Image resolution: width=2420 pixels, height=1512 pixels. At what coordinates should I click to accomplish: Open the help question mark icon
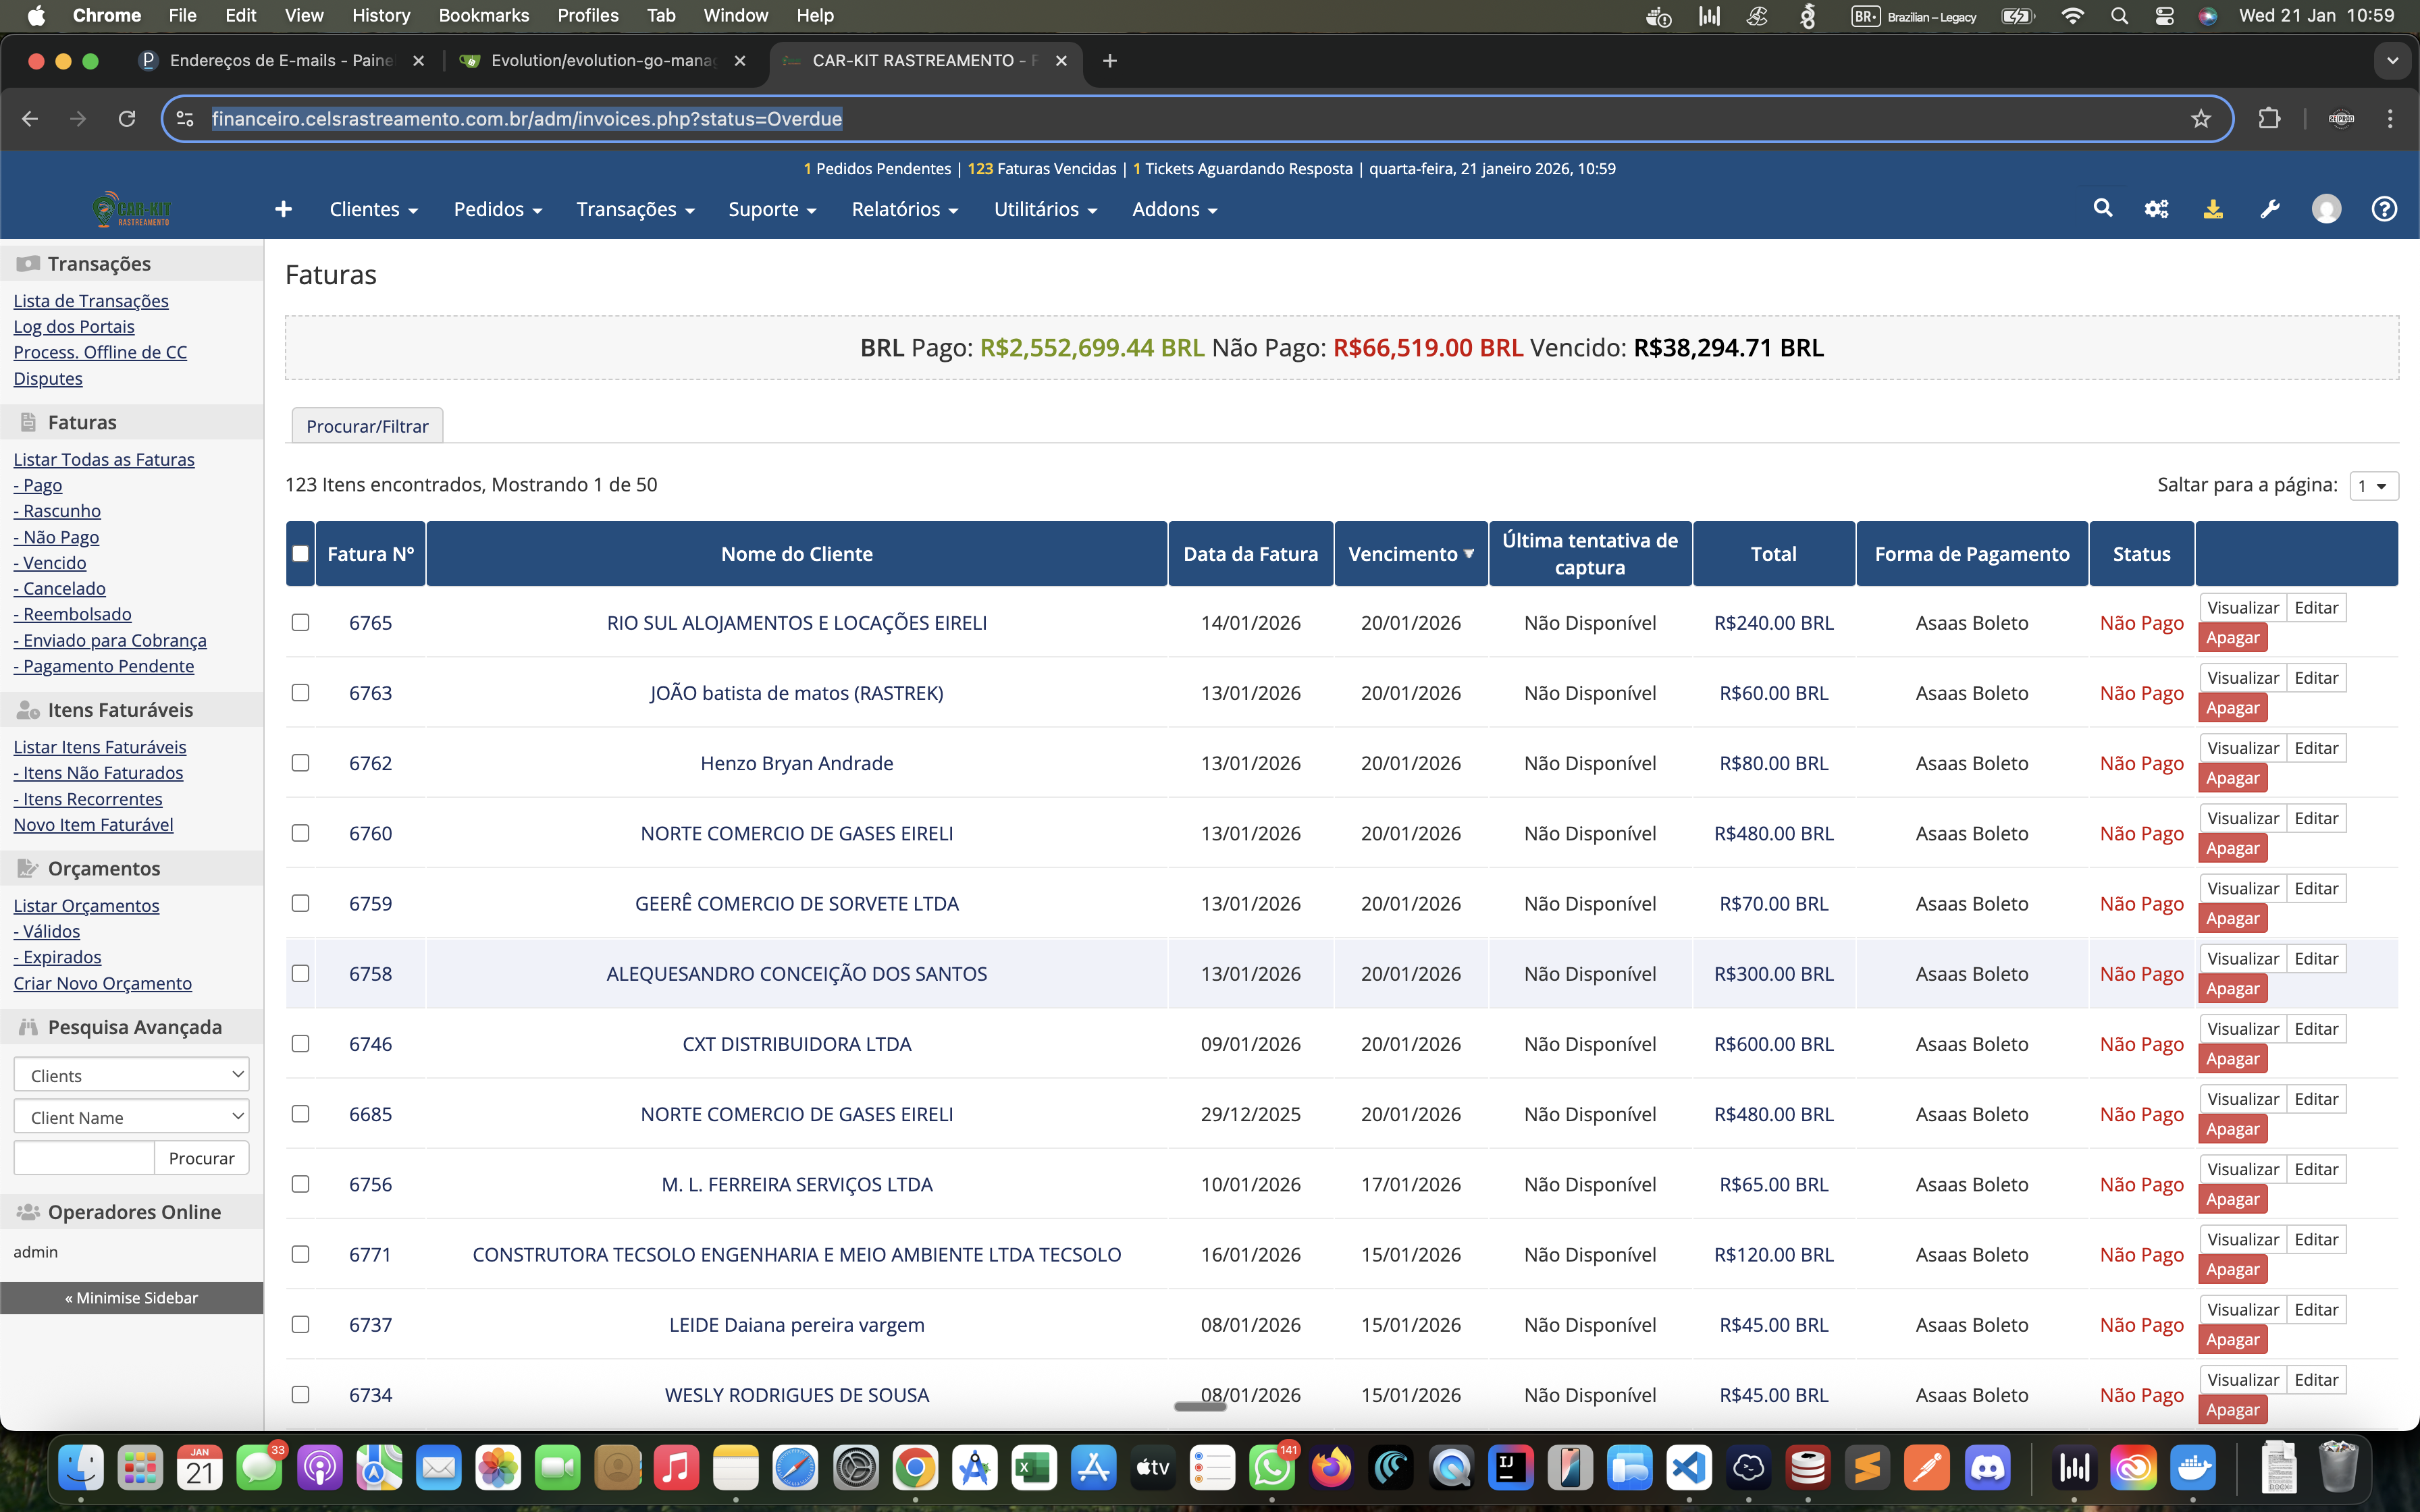point(2384,209)
